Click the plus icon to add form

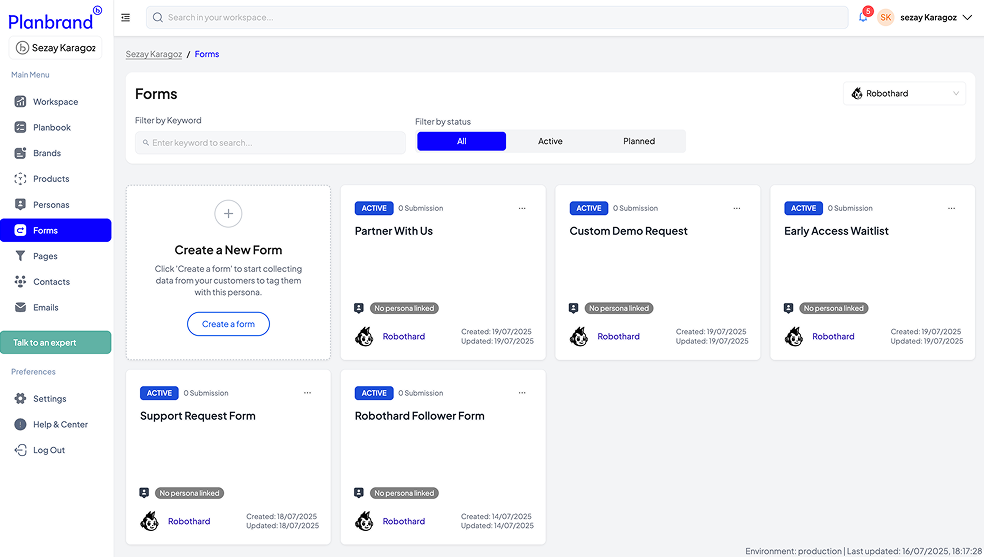228,213
